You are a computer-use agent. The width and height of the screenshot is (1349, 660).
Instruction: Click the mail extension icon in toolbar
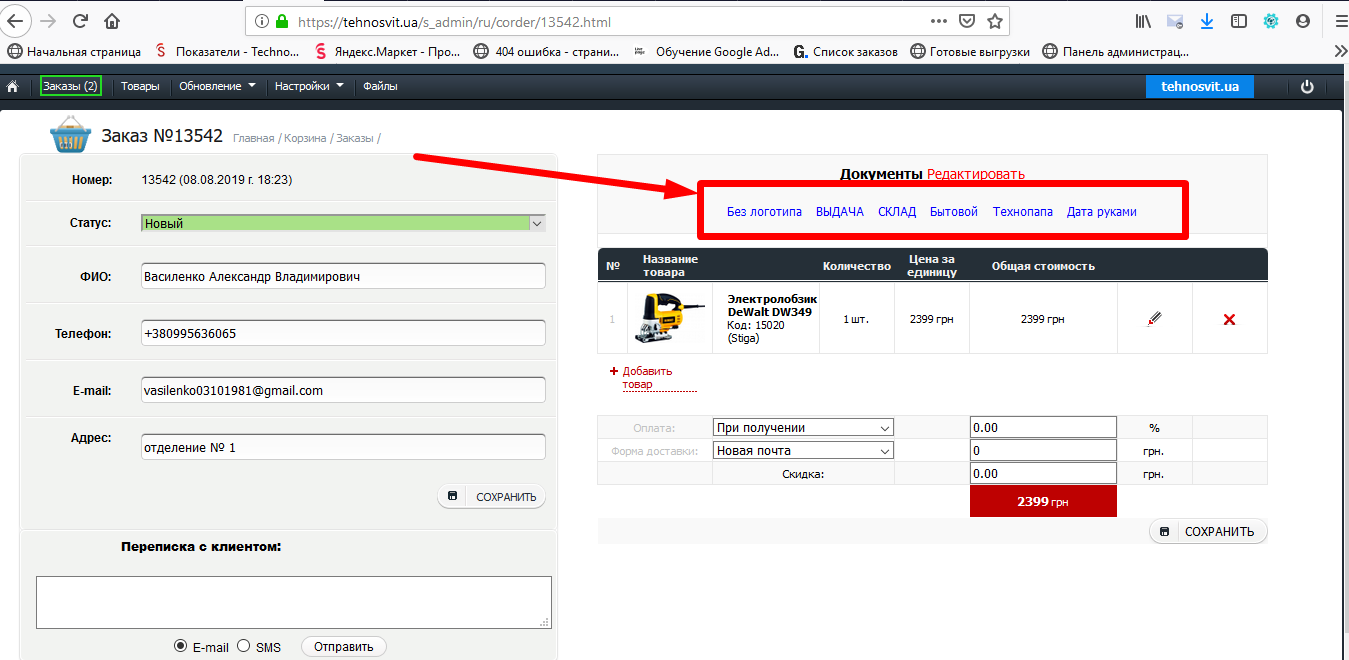tap(1175, 21)
